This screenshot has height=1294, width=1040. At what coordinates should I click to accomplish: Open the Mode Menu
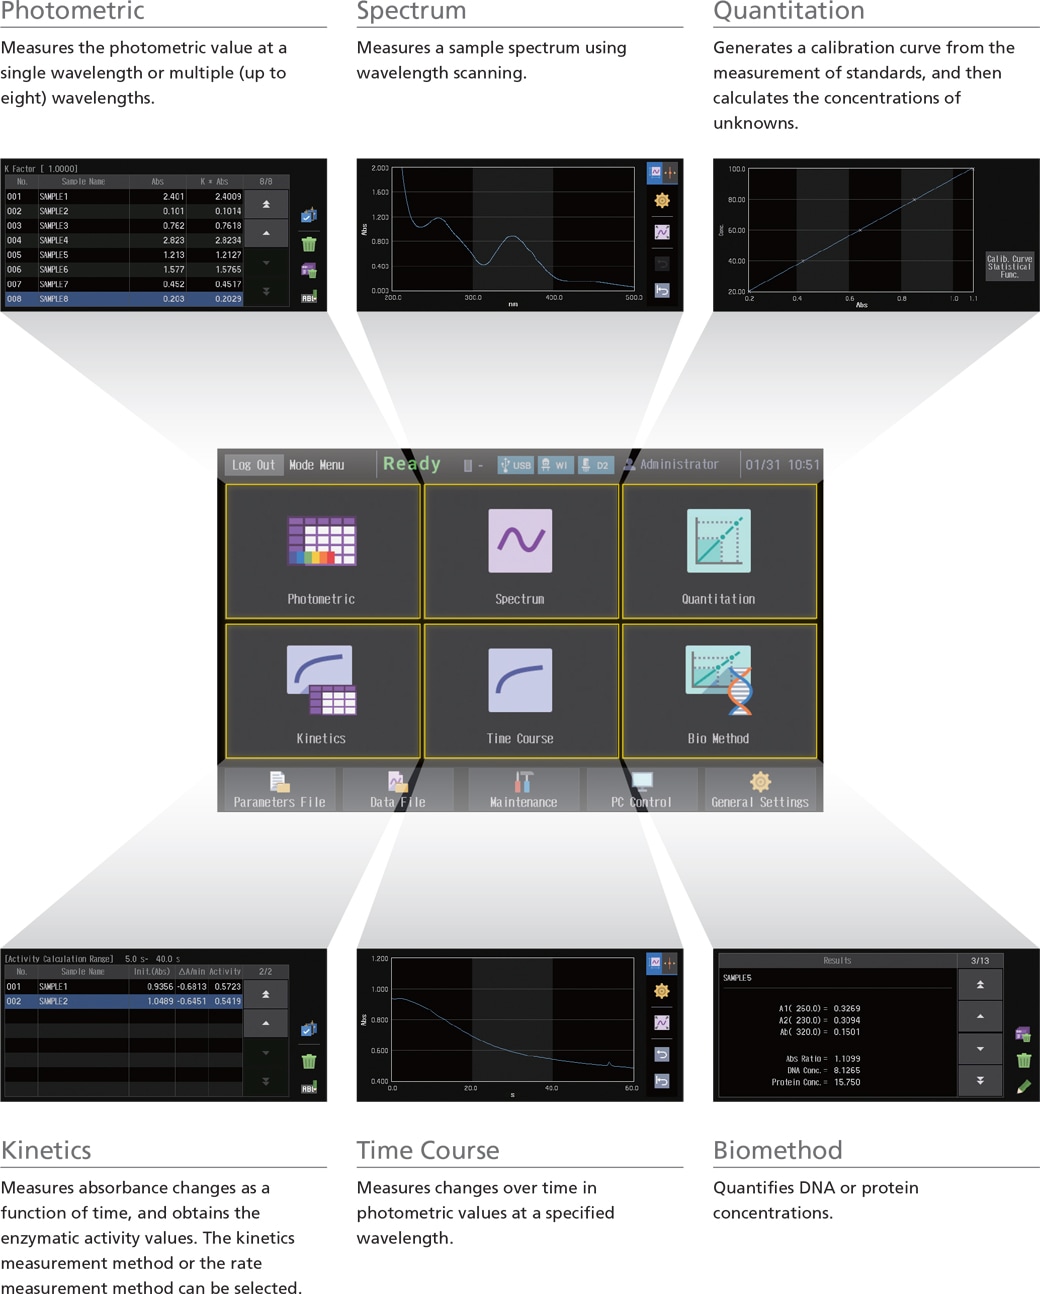(x=316, y=465)
